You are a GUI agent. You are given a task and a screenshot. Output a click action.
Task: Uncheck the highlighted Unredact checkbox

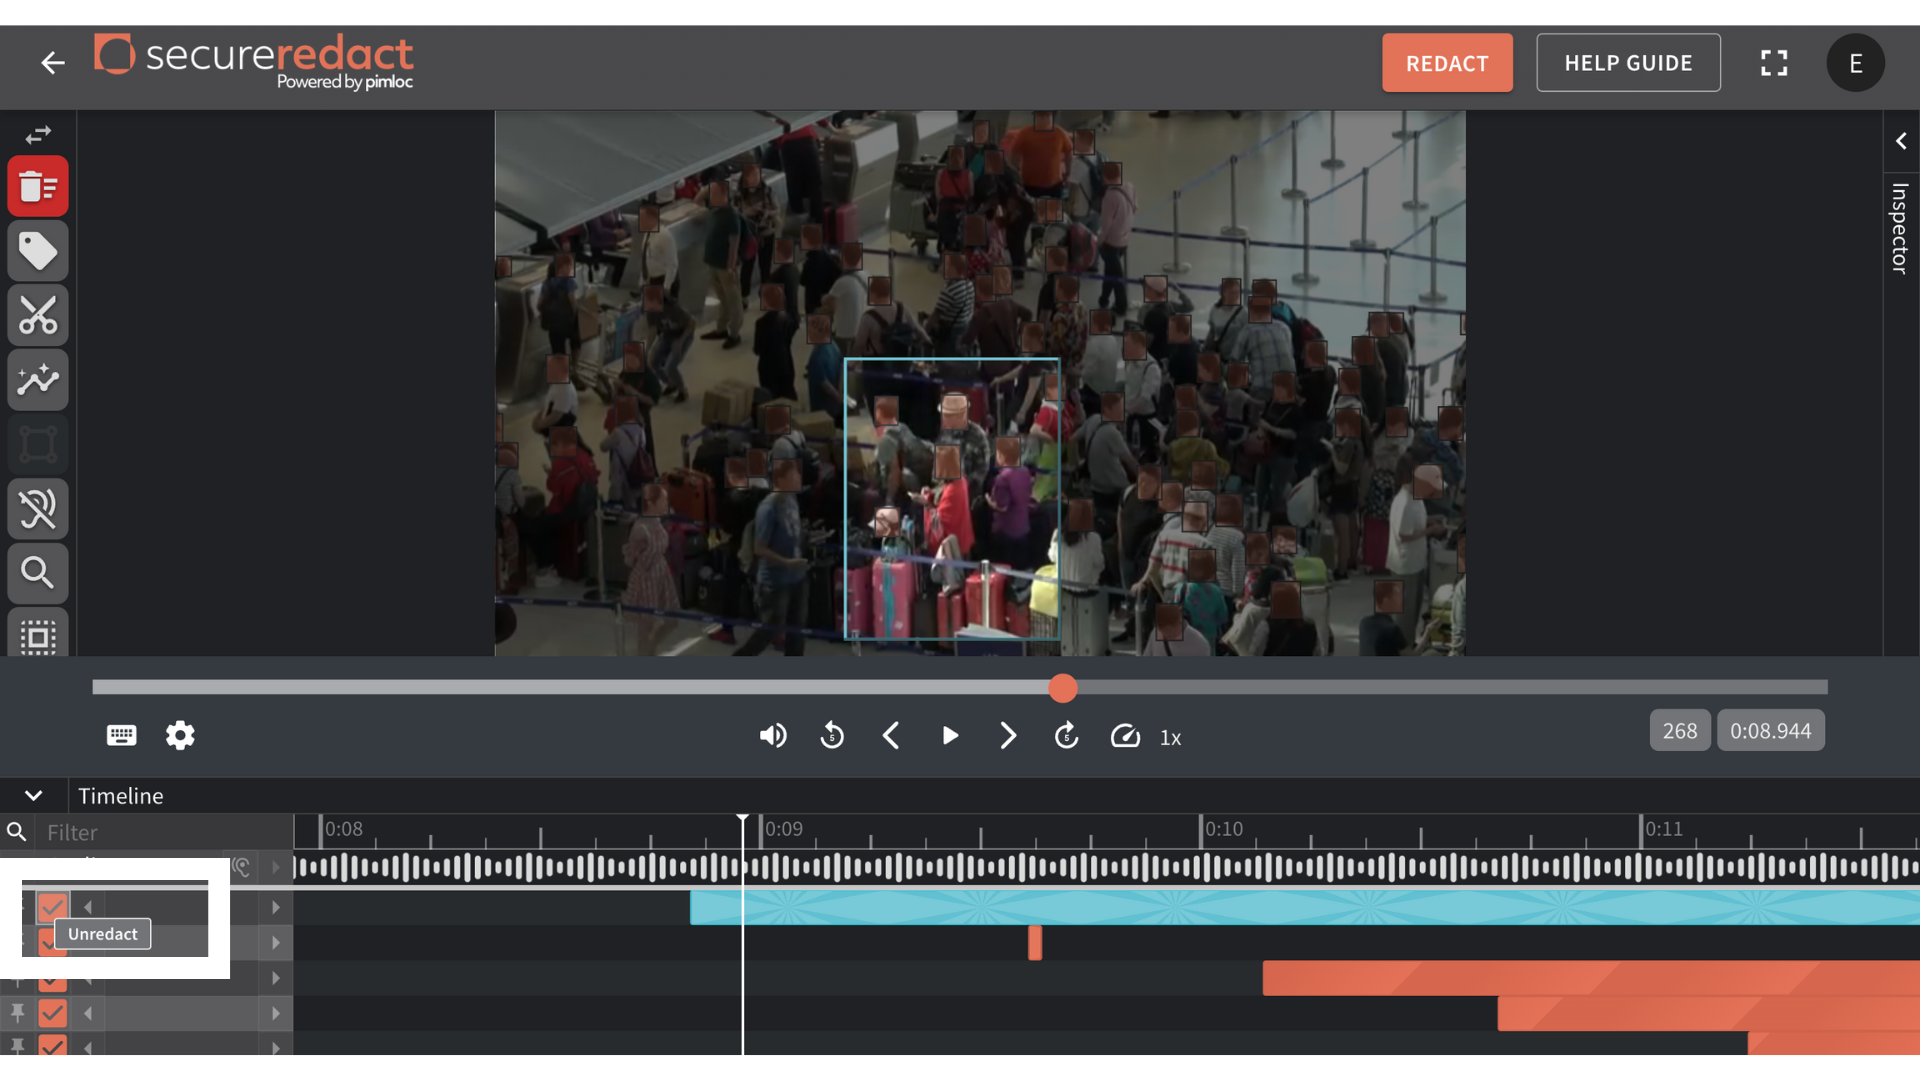52,907
